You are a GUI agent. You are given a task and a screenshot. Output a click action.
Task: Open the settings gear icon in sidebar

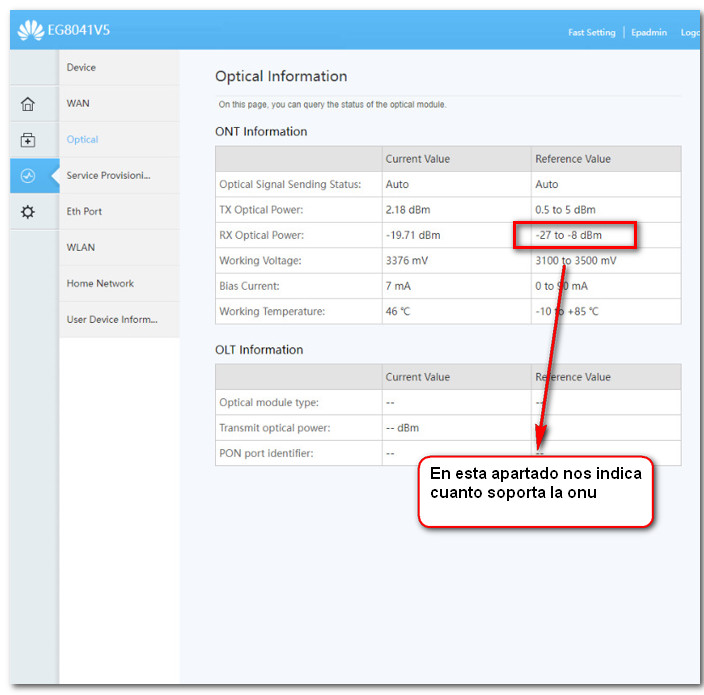click(x=28, y=212)
